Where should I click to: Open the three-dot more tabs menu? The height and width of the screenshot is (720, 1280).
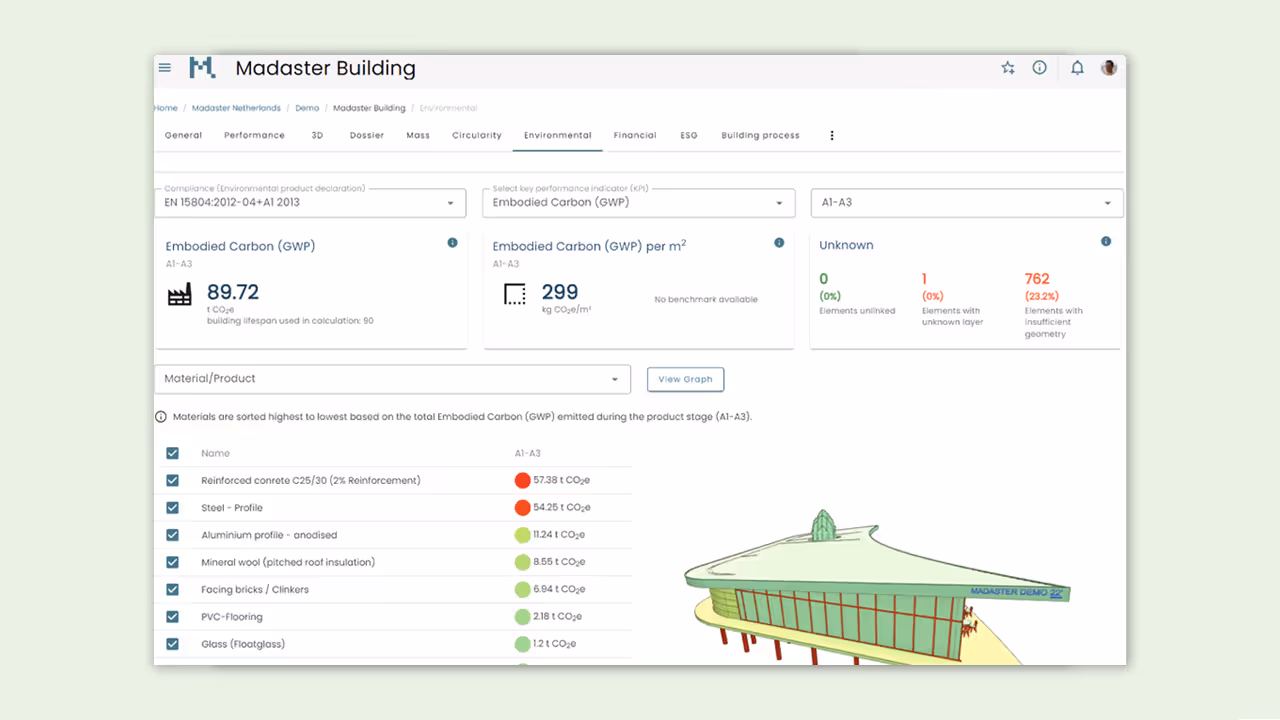click(832, 135)
